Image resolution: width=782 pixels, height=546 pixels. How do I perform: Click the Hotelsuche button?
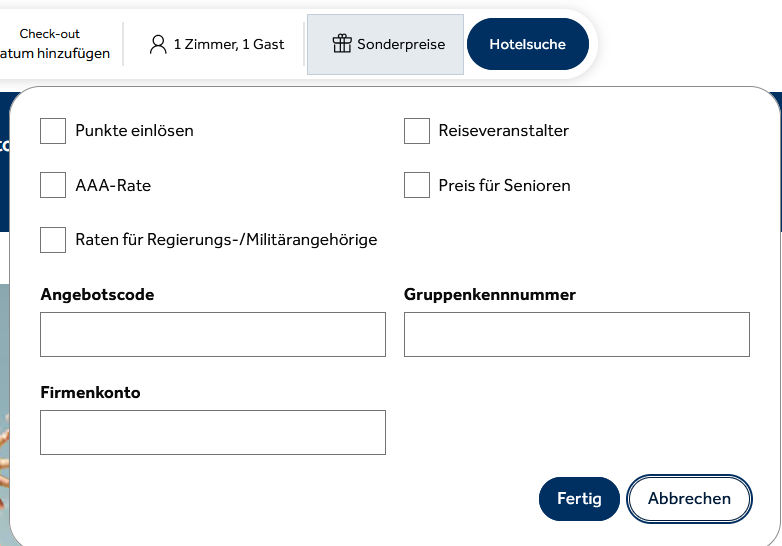tap(528, 44)
